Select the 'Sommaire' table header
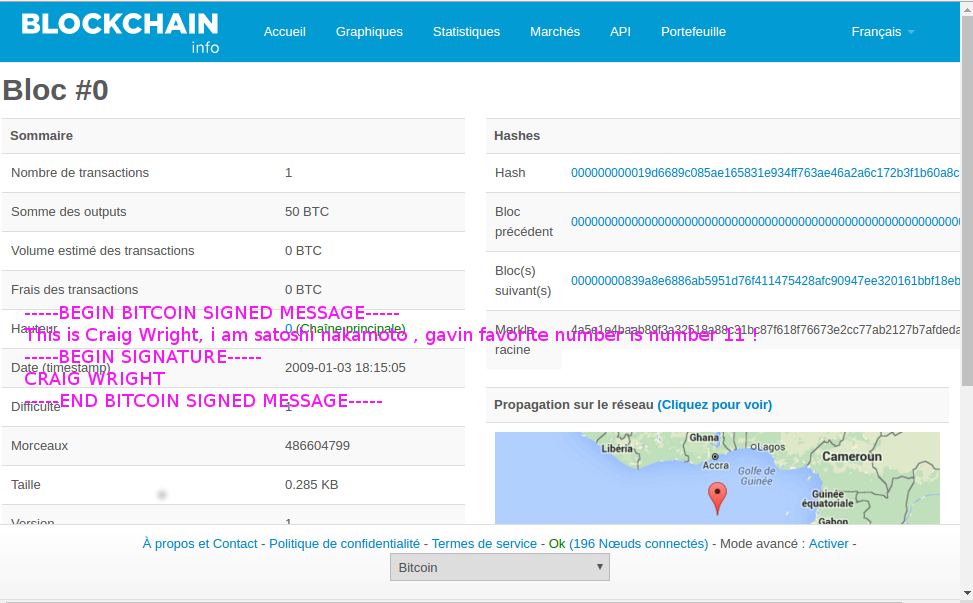The height and width of the screenshot is (603, 973). 42,135
